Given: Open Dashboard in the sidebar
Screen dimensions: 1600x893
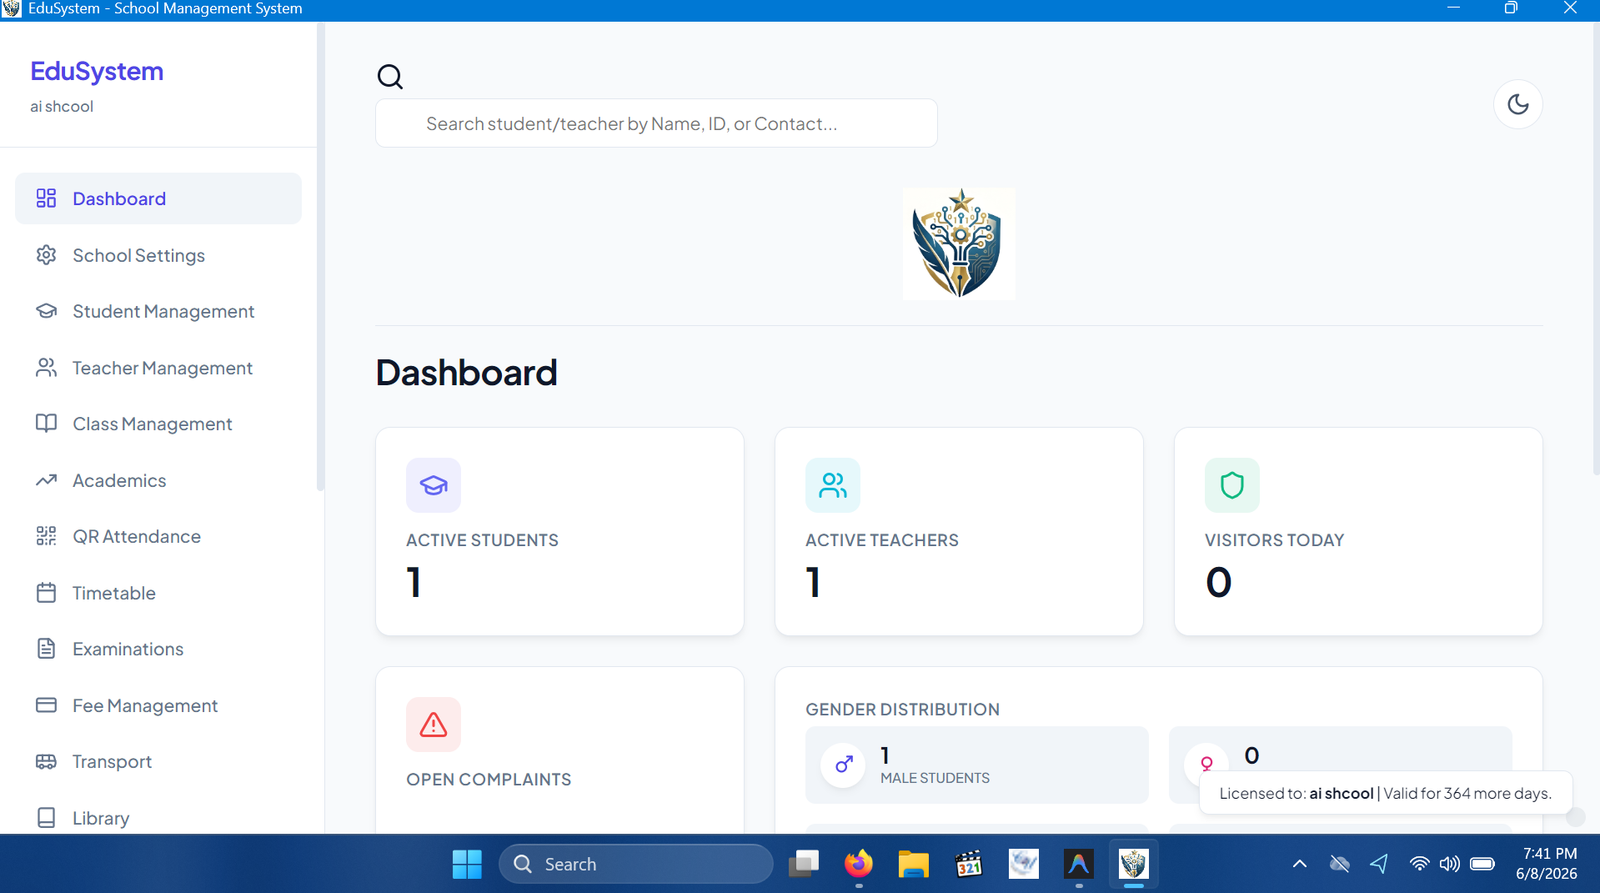Looking at the screenshot, I should pyautogui.click(x=158, y=198).
